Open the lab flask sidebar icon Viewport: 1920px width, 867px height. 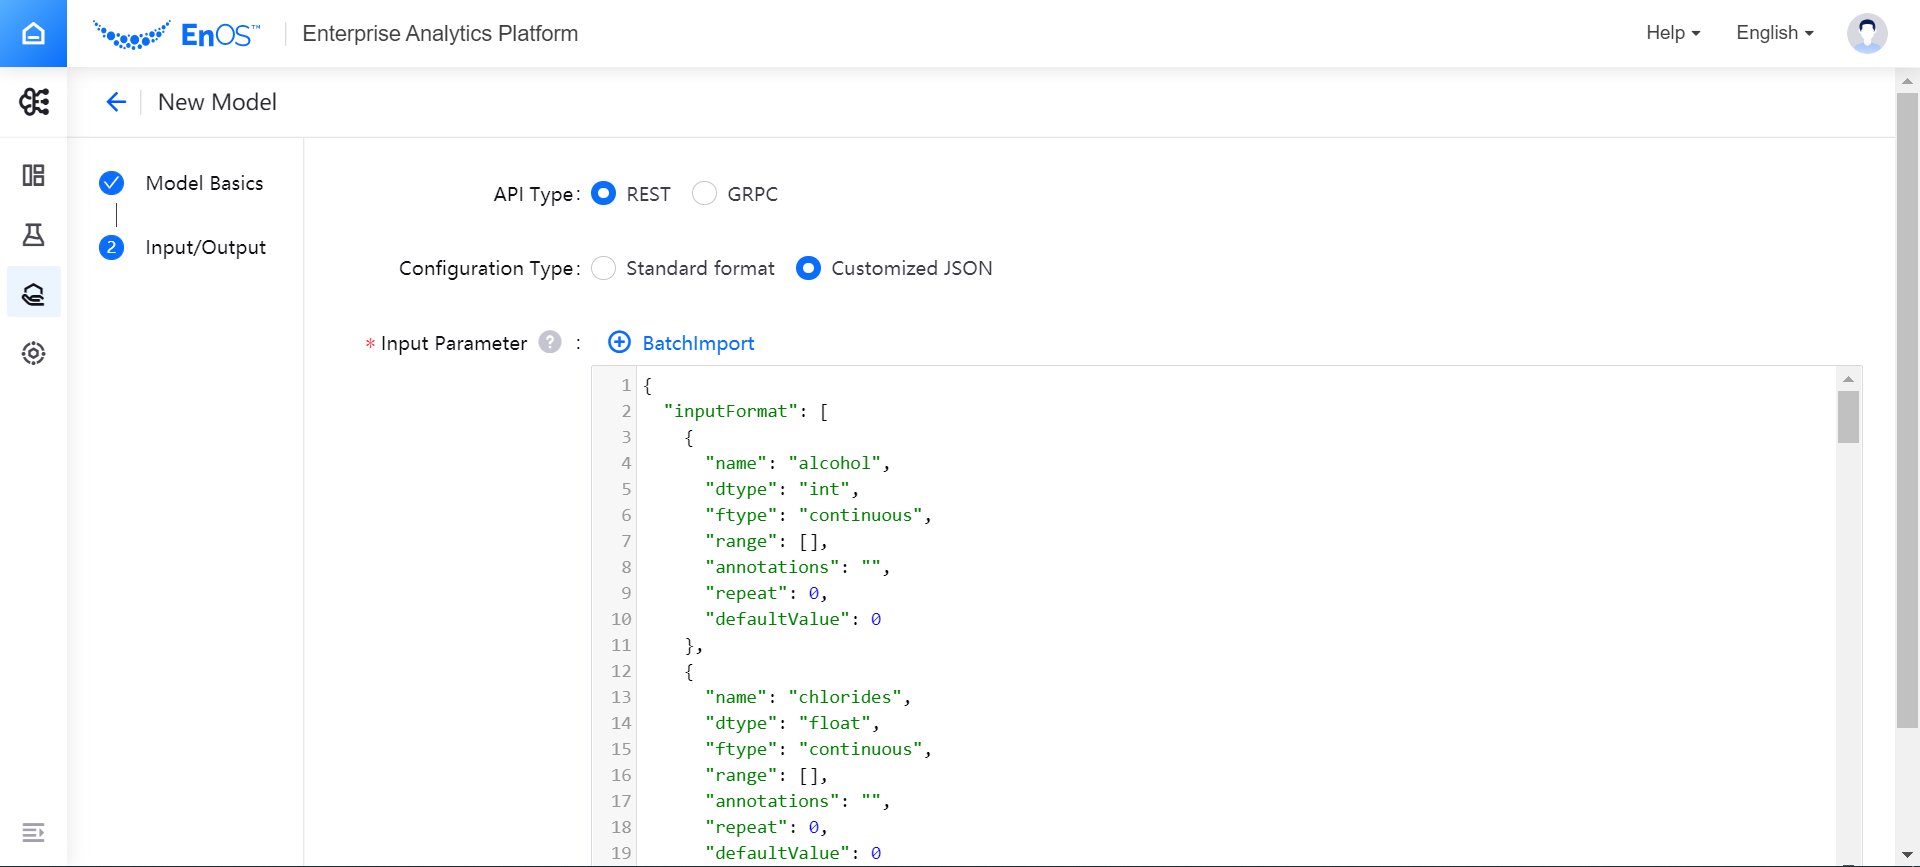point(34,234)
